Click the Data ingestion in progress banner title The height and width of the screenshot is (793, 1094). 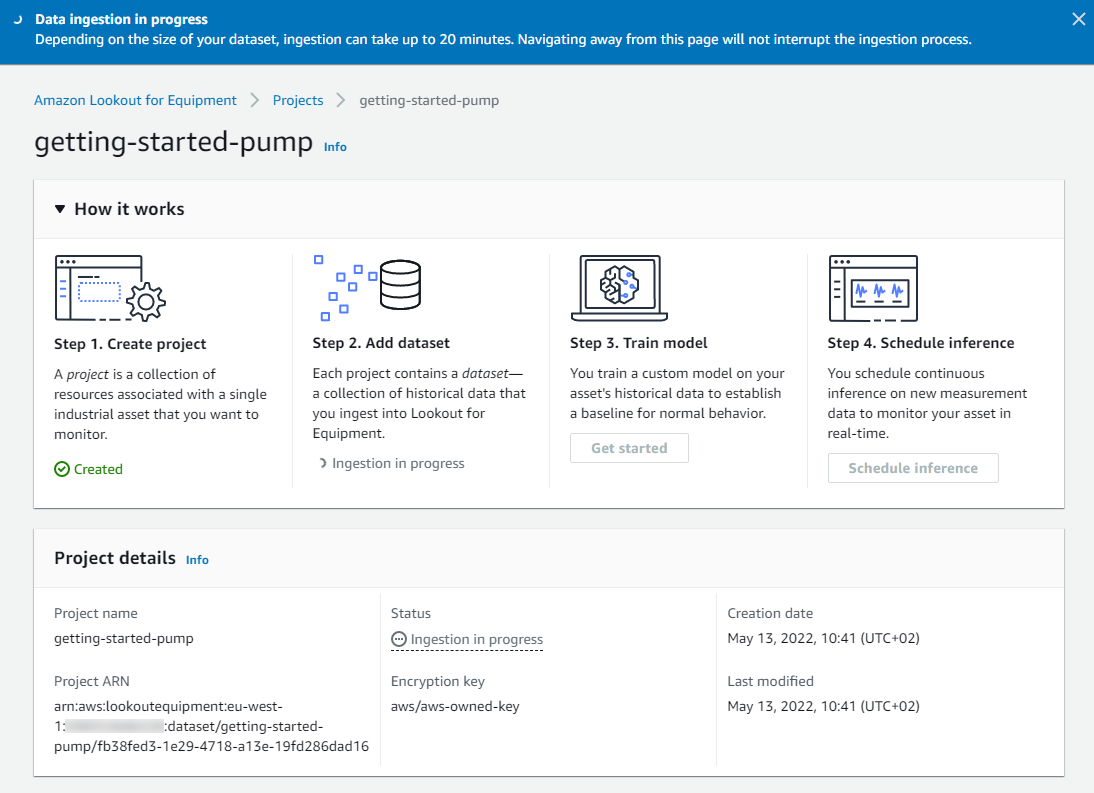click(x=121, y=20)
